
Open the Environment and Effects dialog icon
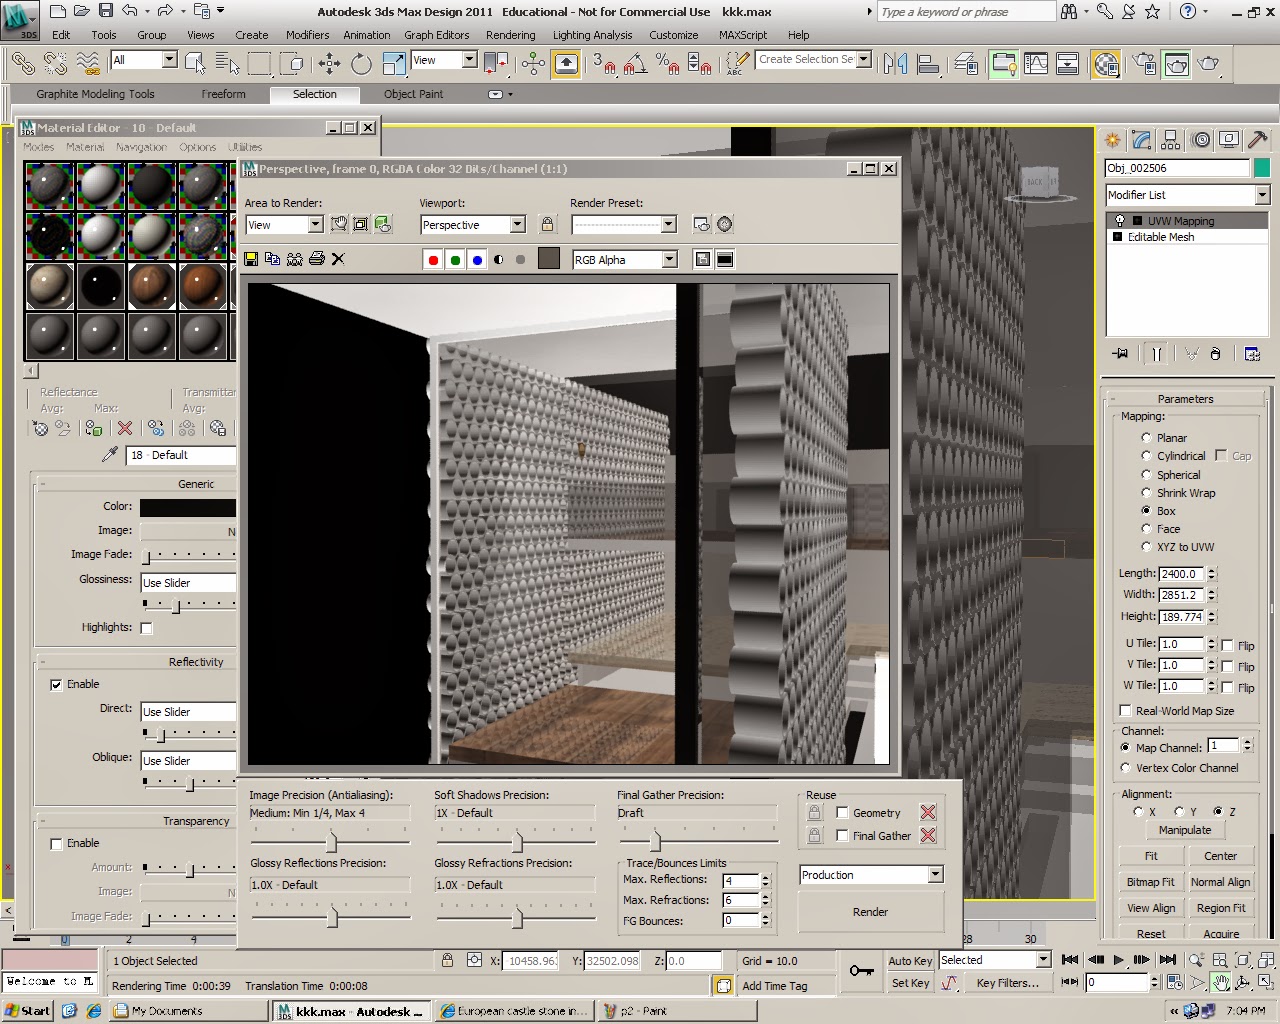[725, 224]
